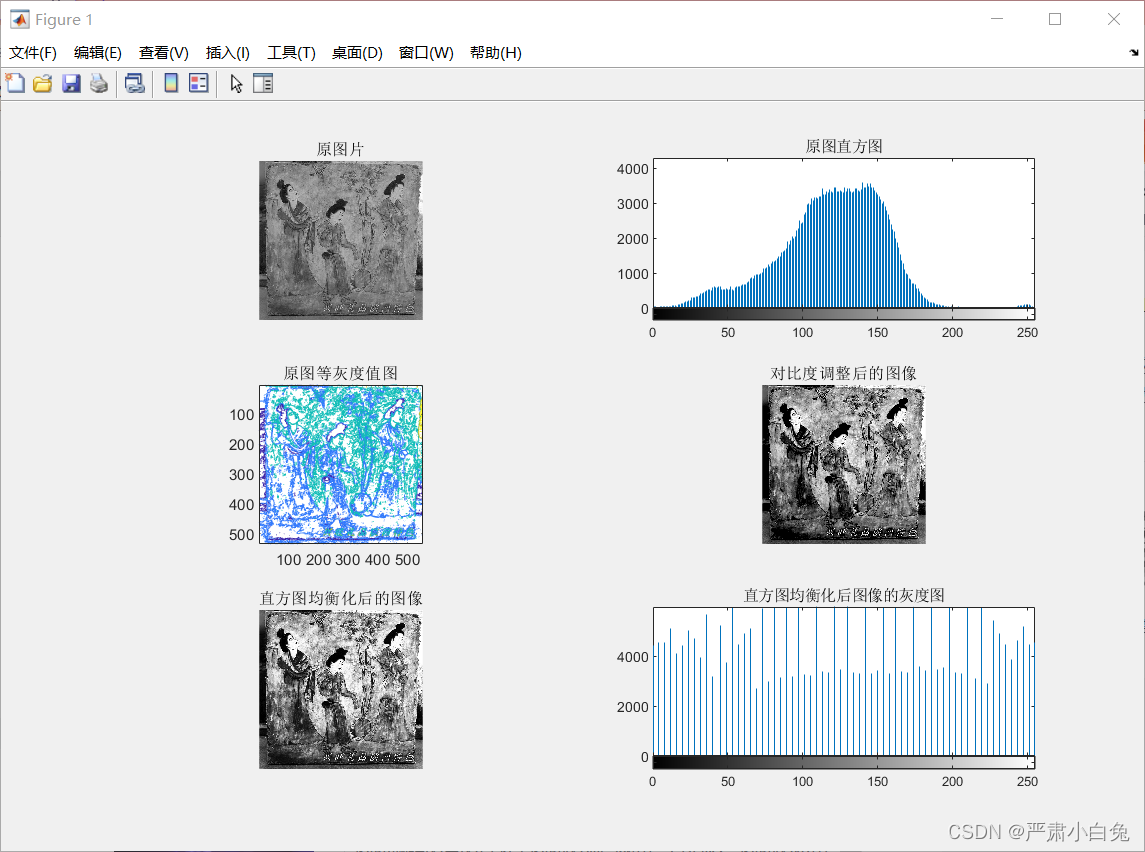Click the 原图直方图 histogram plot
This screenshot has width=1145, height=852.
844,234
